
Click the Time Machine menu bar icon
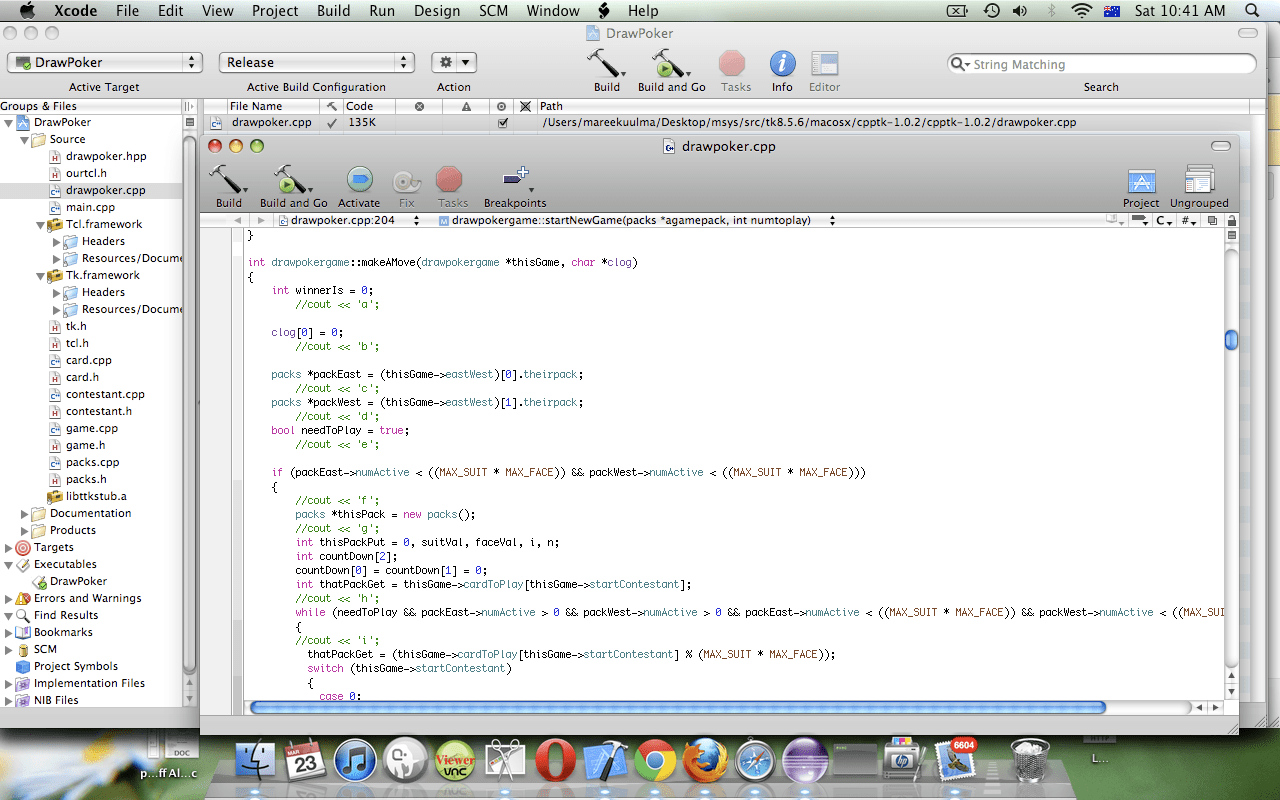(991, 11)
